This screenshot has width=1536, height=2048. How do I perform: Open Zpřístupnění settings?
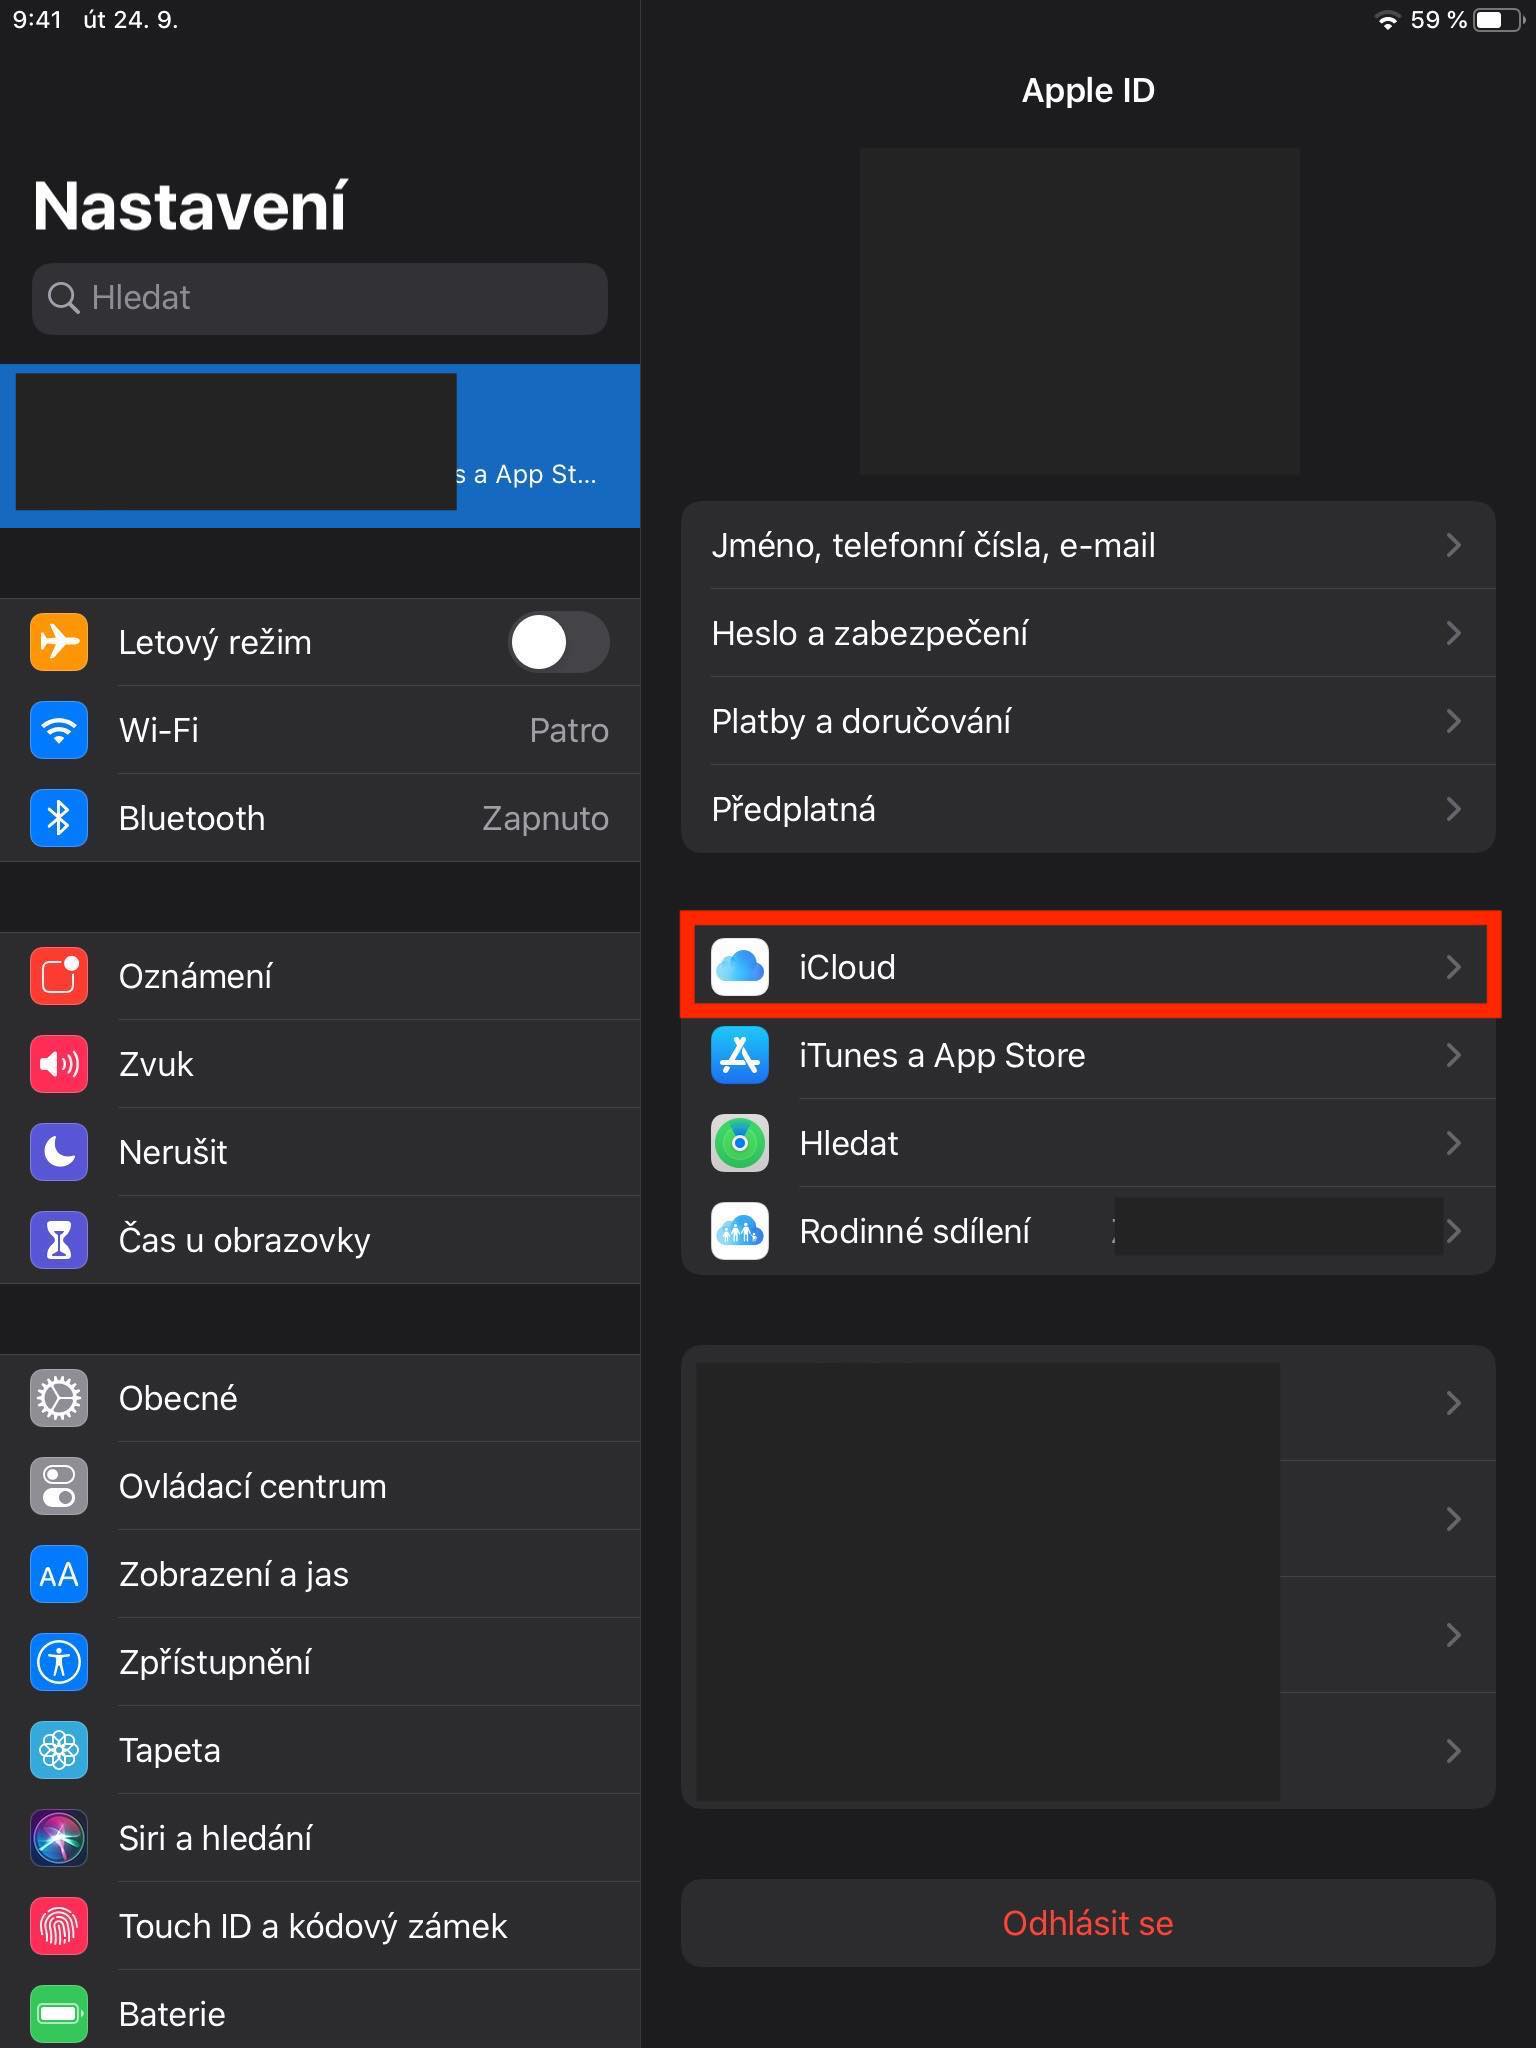click(320, 1661)
